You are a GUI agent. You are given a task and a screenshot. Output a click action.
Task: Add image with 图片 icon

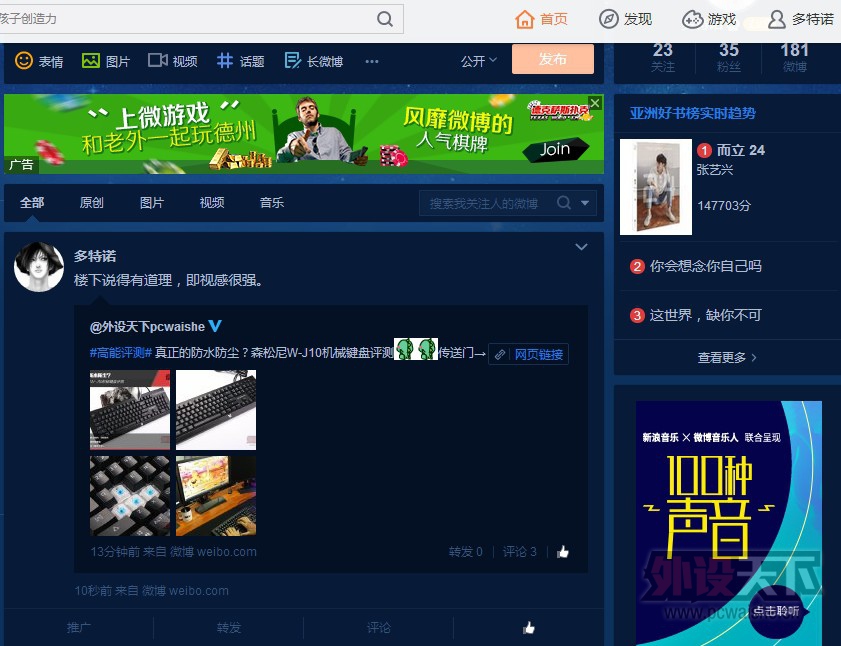(x=91, y=60)
